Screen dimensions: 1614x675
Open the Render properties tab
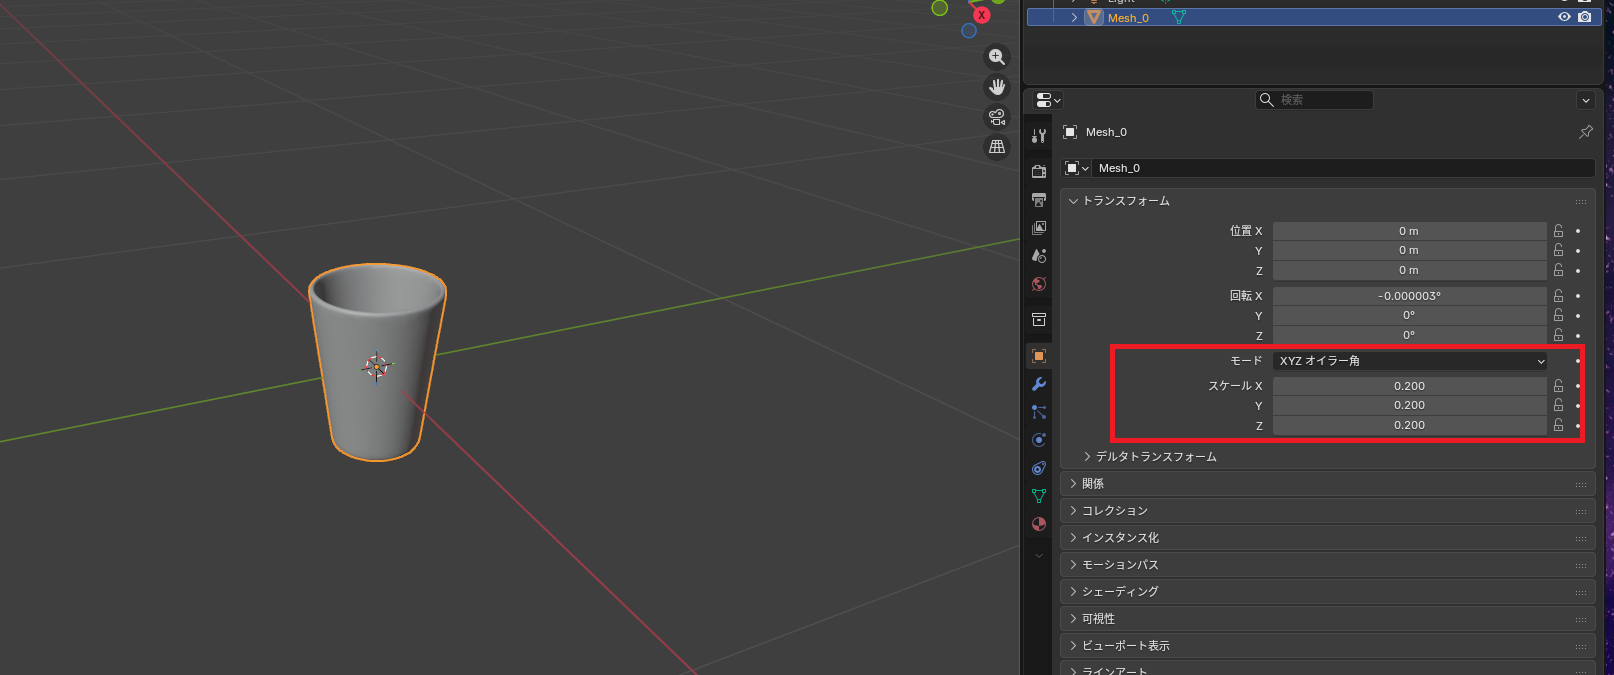(x=1039, y=171)
